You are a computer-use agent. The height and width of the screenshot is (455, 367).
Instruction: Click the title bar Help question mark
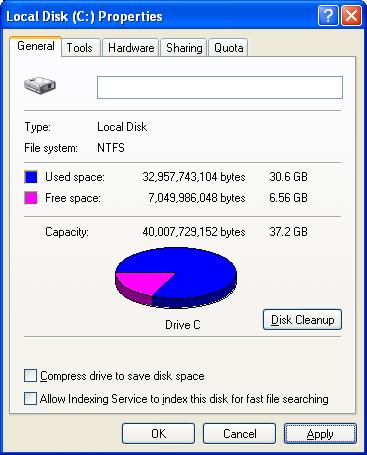click(x=328, y=16)
